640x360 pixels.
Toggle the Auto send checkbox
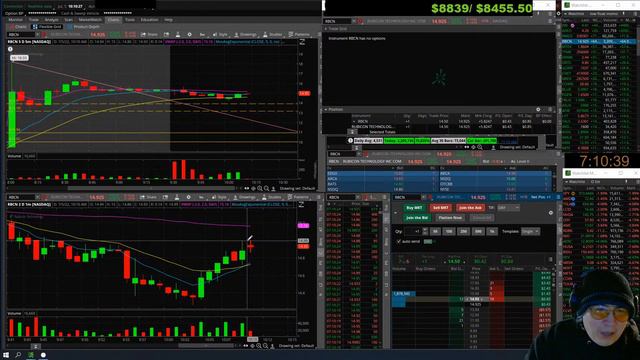pyautogui.click(x=399, y=242)
